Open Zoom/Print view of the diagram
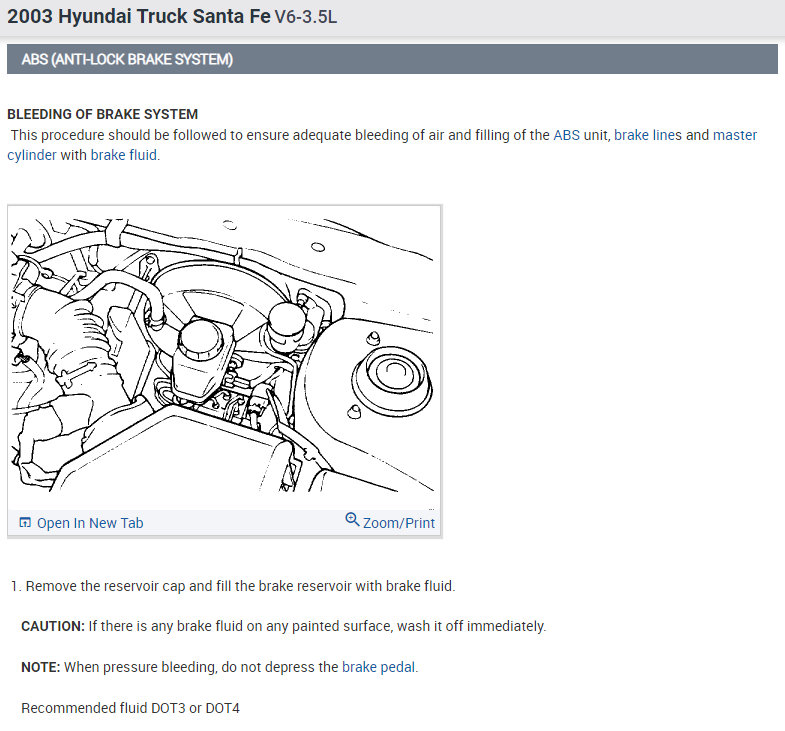The image size is (785, 731). (399, 523)
